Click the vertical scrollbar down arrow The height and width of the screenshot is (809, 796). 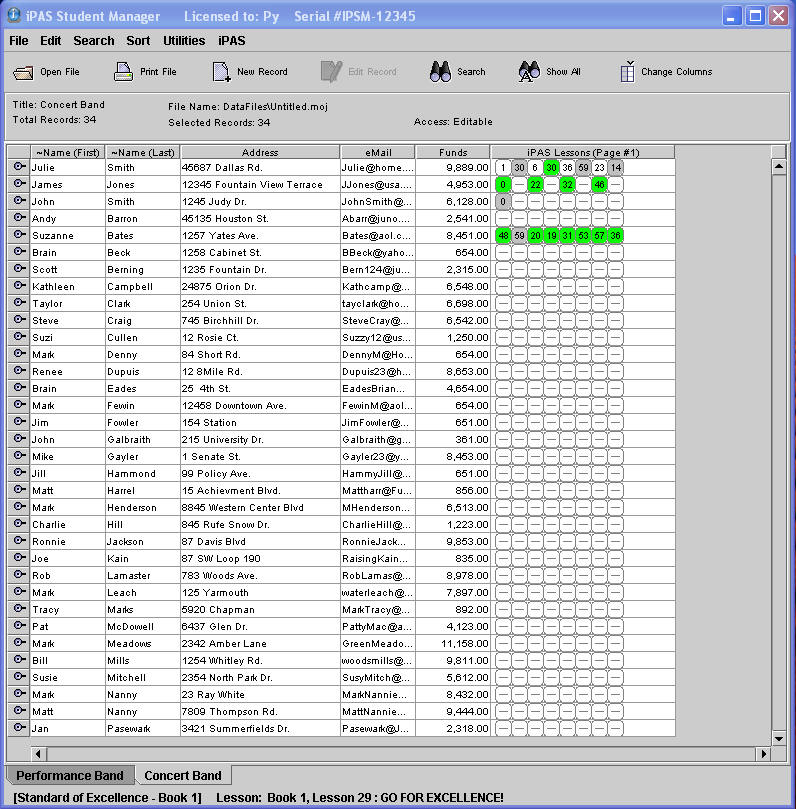779,738
